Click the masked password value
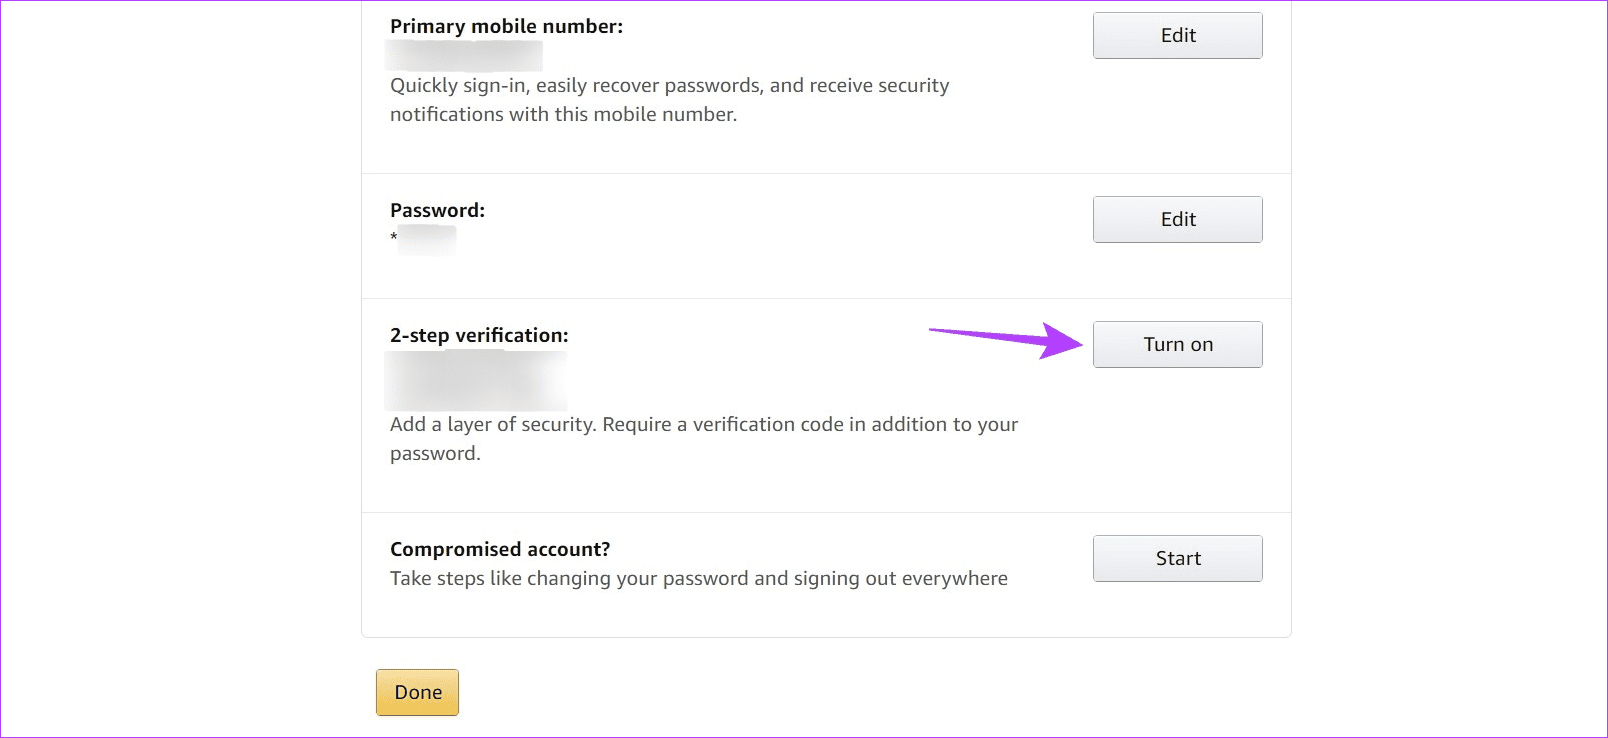The height and width of the screenshot is (738, 1608). 423,240
